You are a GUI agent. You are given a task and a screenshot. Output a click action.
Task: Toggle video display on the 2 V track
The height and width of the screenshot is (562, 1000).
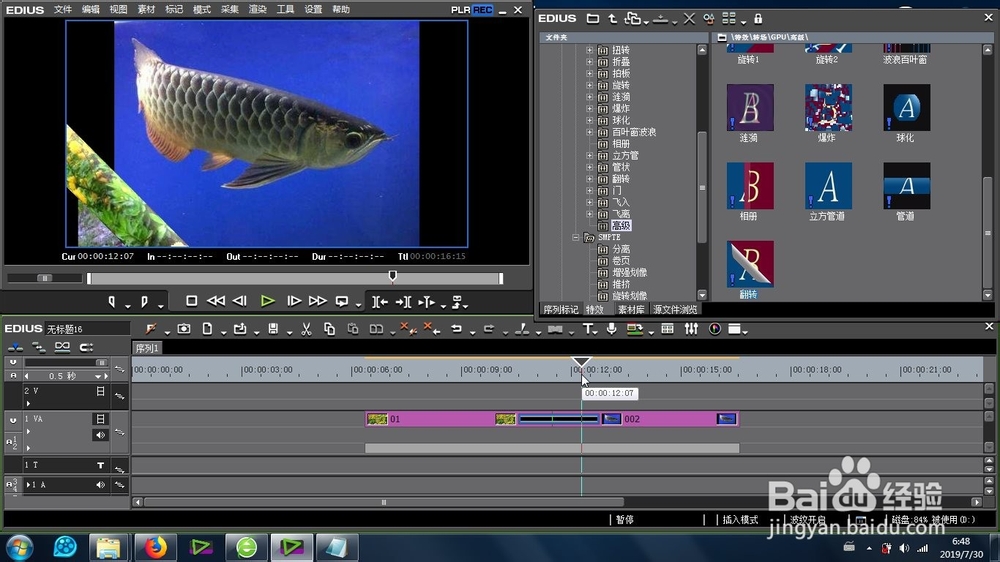100,392
